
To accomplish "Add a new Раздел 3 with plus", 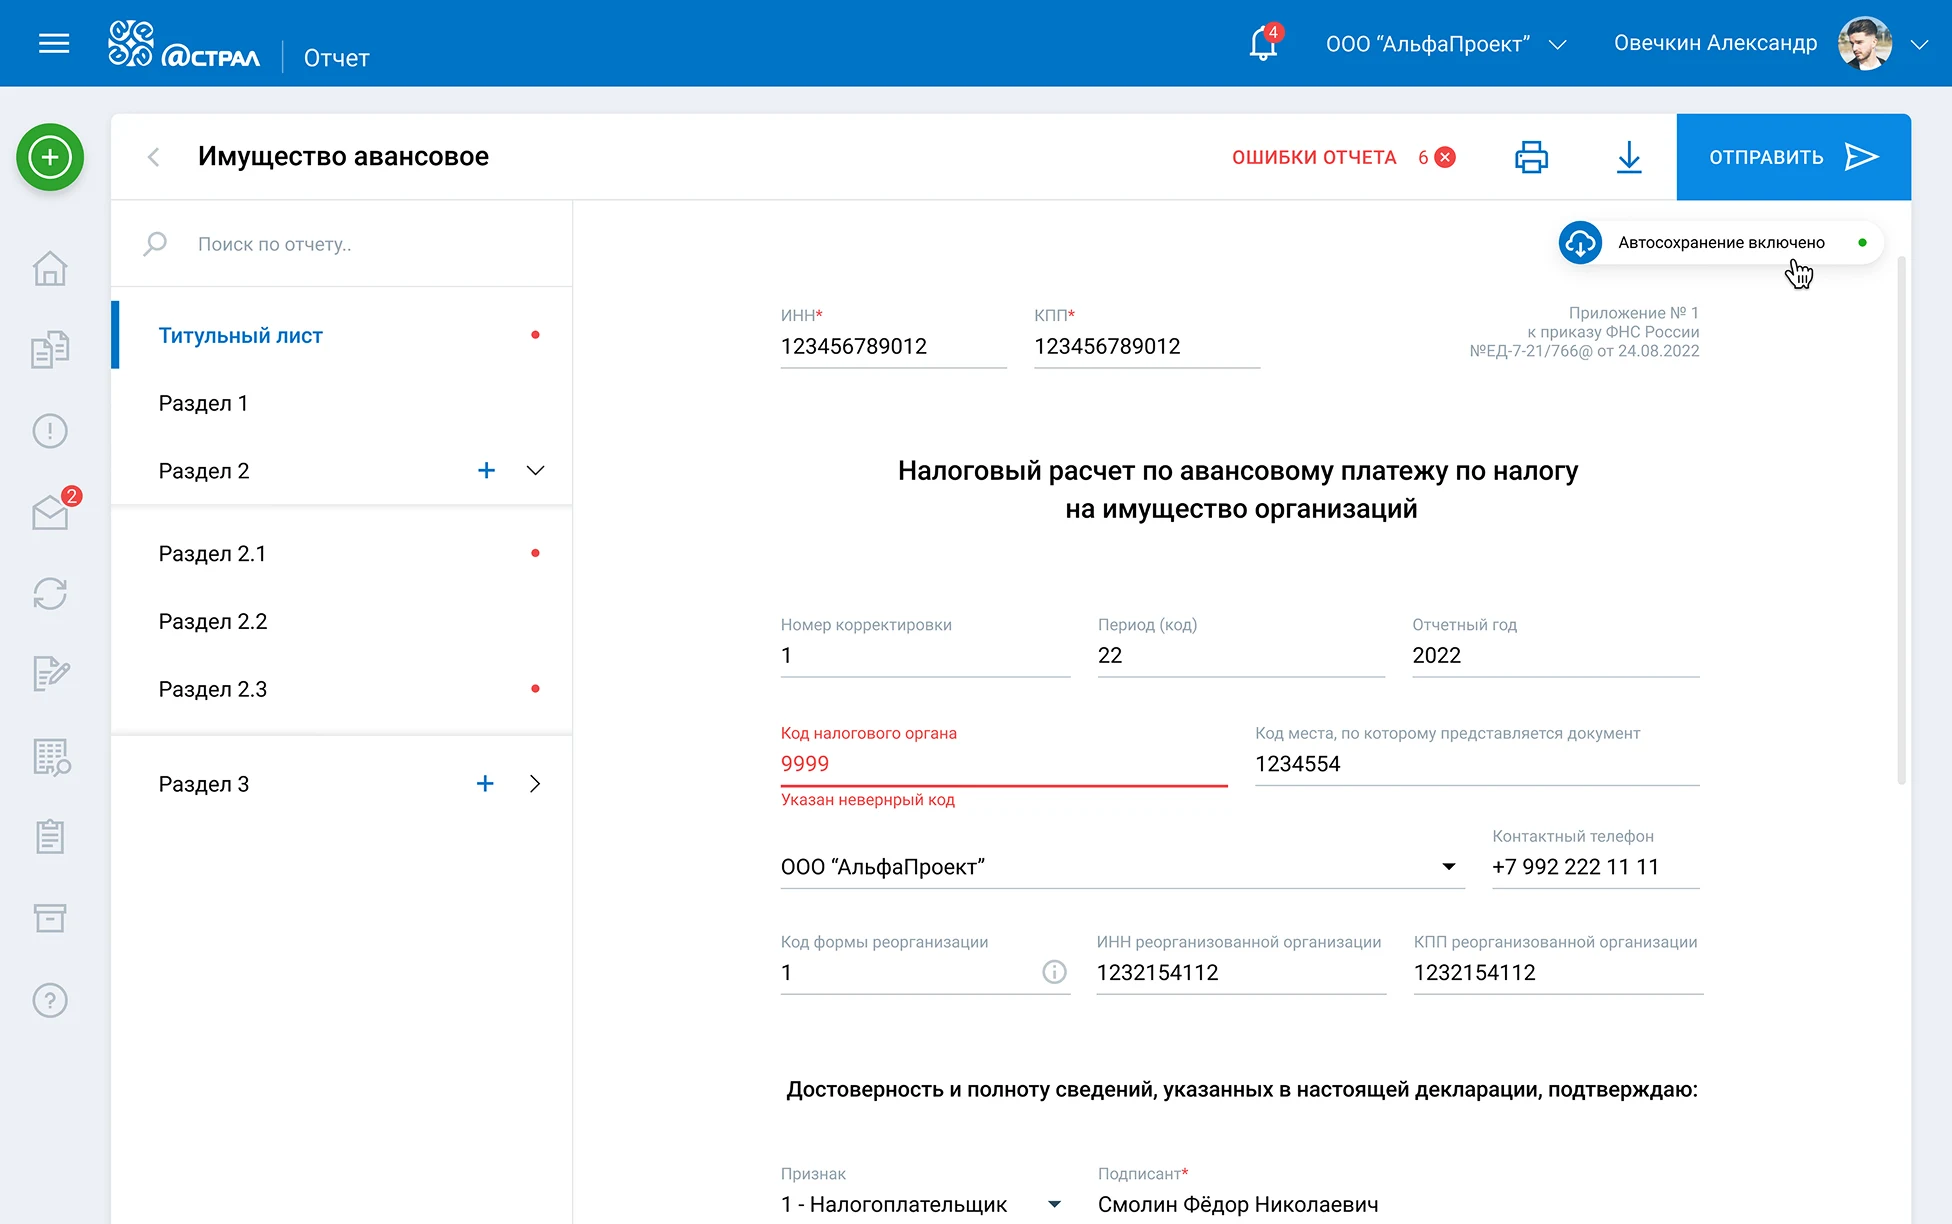I will 485,783.
